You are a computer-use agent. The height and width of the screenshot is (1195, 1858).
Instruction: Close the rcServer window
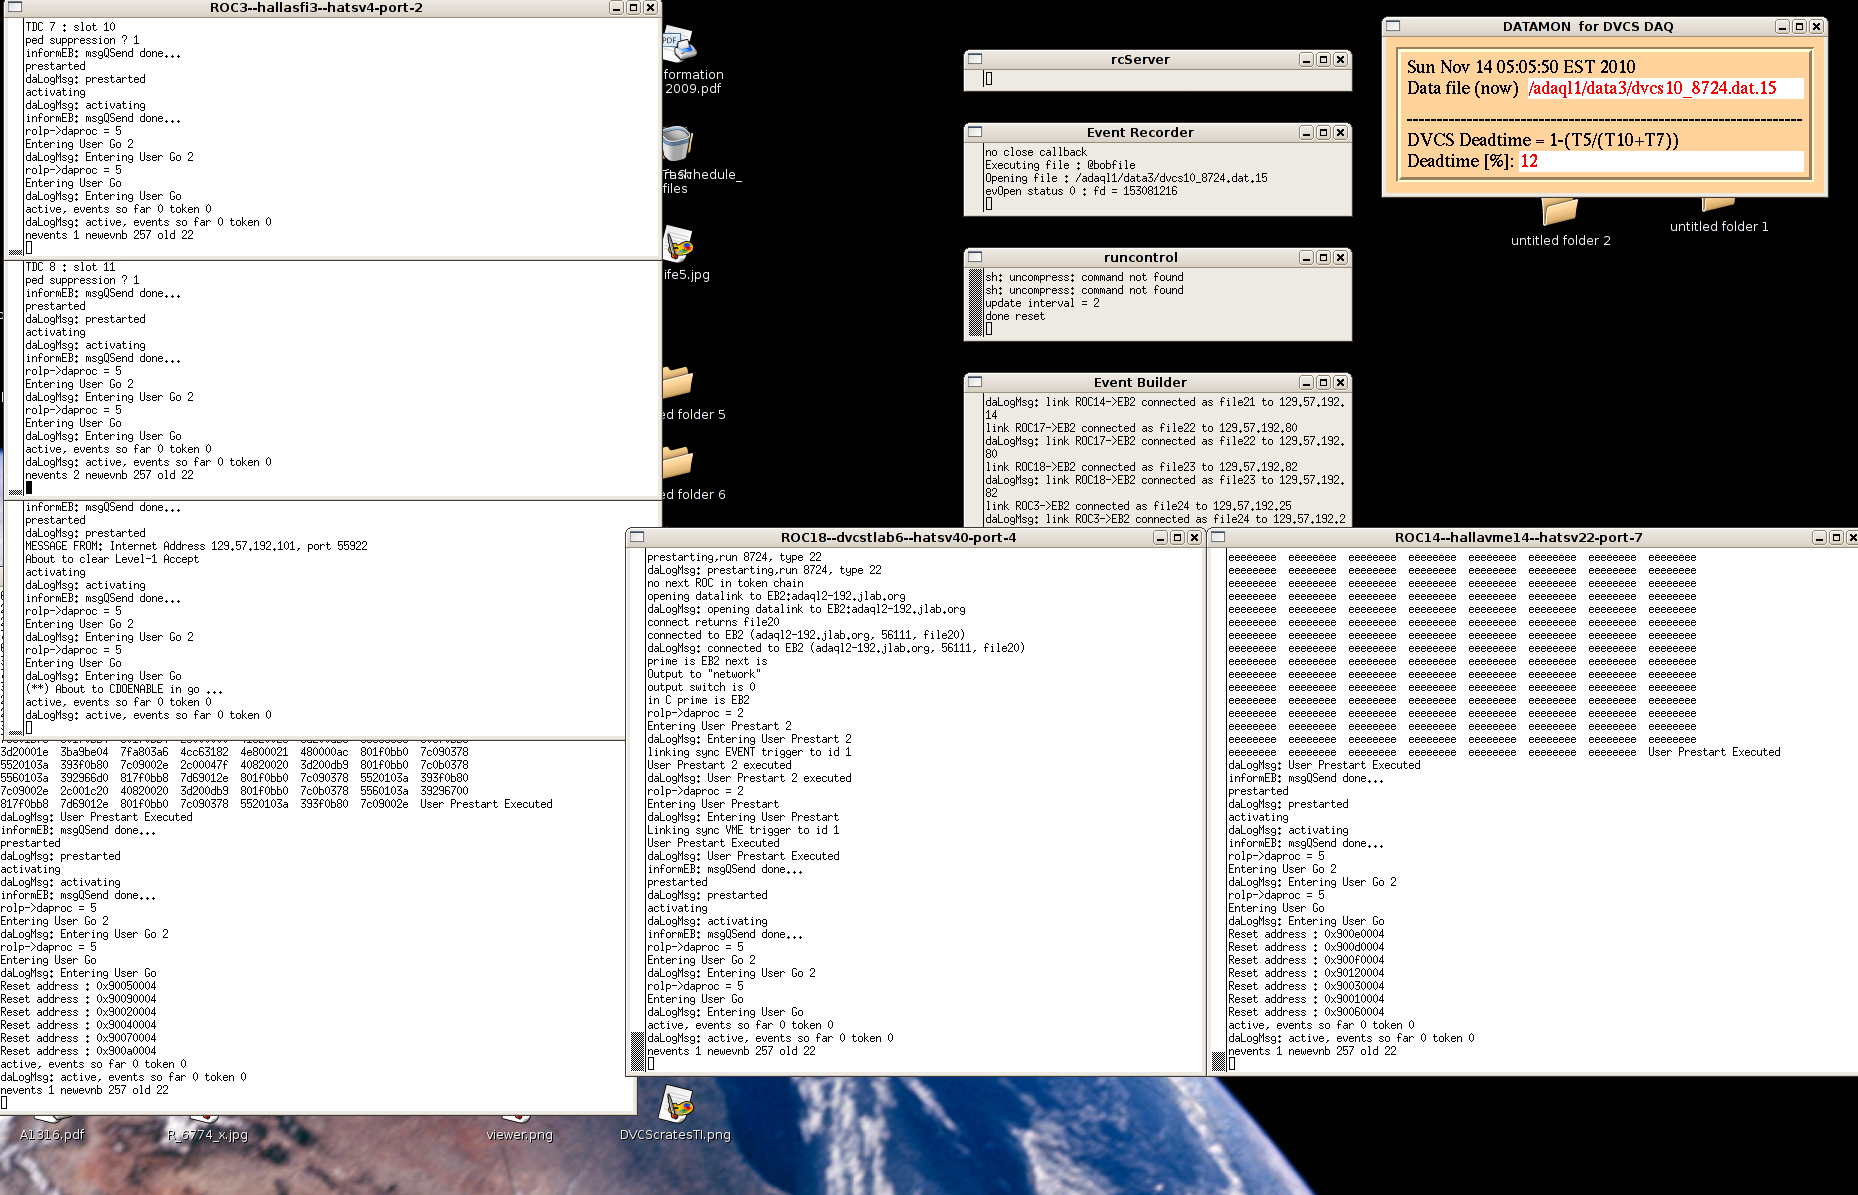coord(1340,59)
